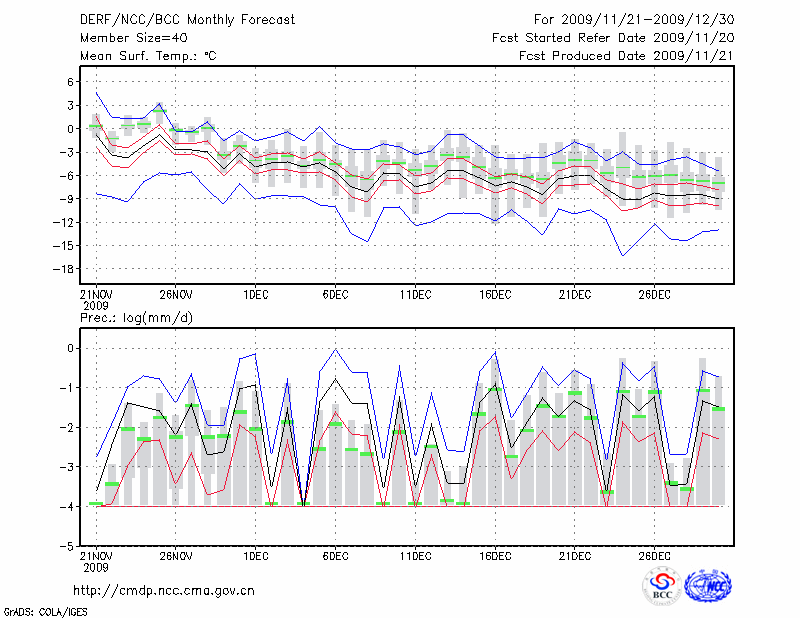Click 1DEC on the temperature chart axis
This screenshot has height=618, width=800.
click(x=255, y=294)
